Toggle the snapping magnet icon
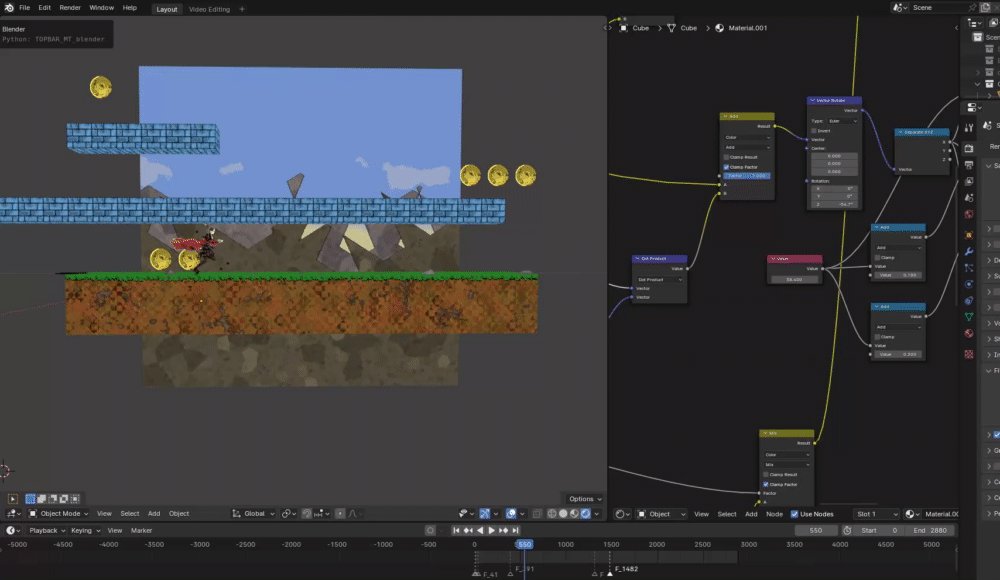This screenshot has width=1000, height=580. 307,514
